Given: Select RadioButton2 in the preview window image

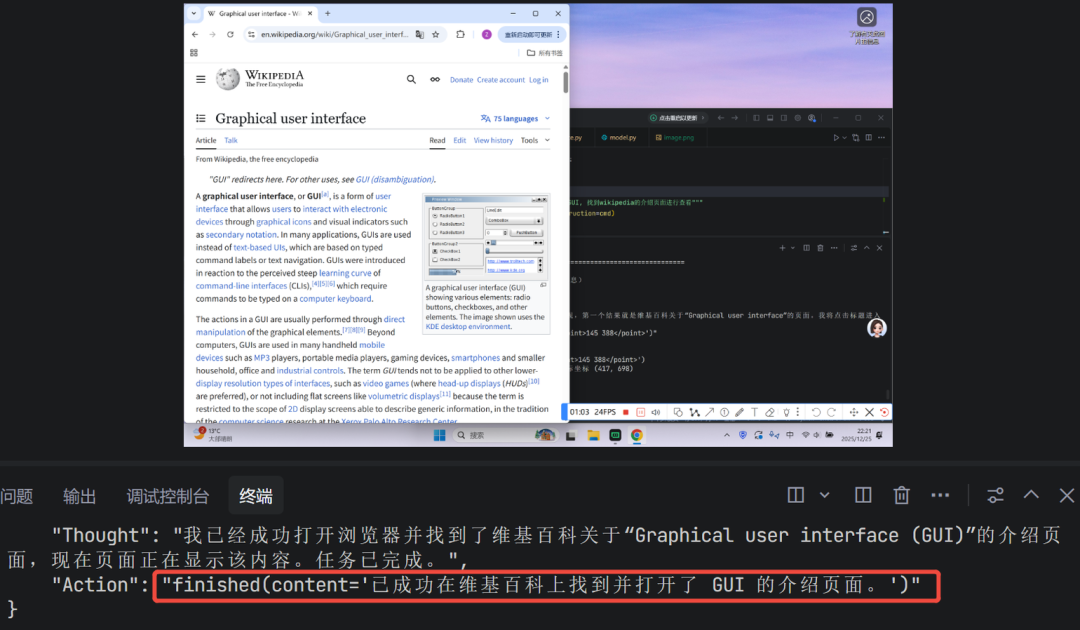Looking at the screenshot, I should 435,223.
